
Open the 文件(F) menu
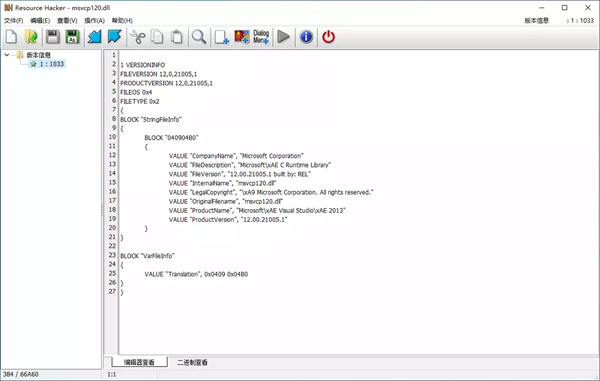[13, 20]
